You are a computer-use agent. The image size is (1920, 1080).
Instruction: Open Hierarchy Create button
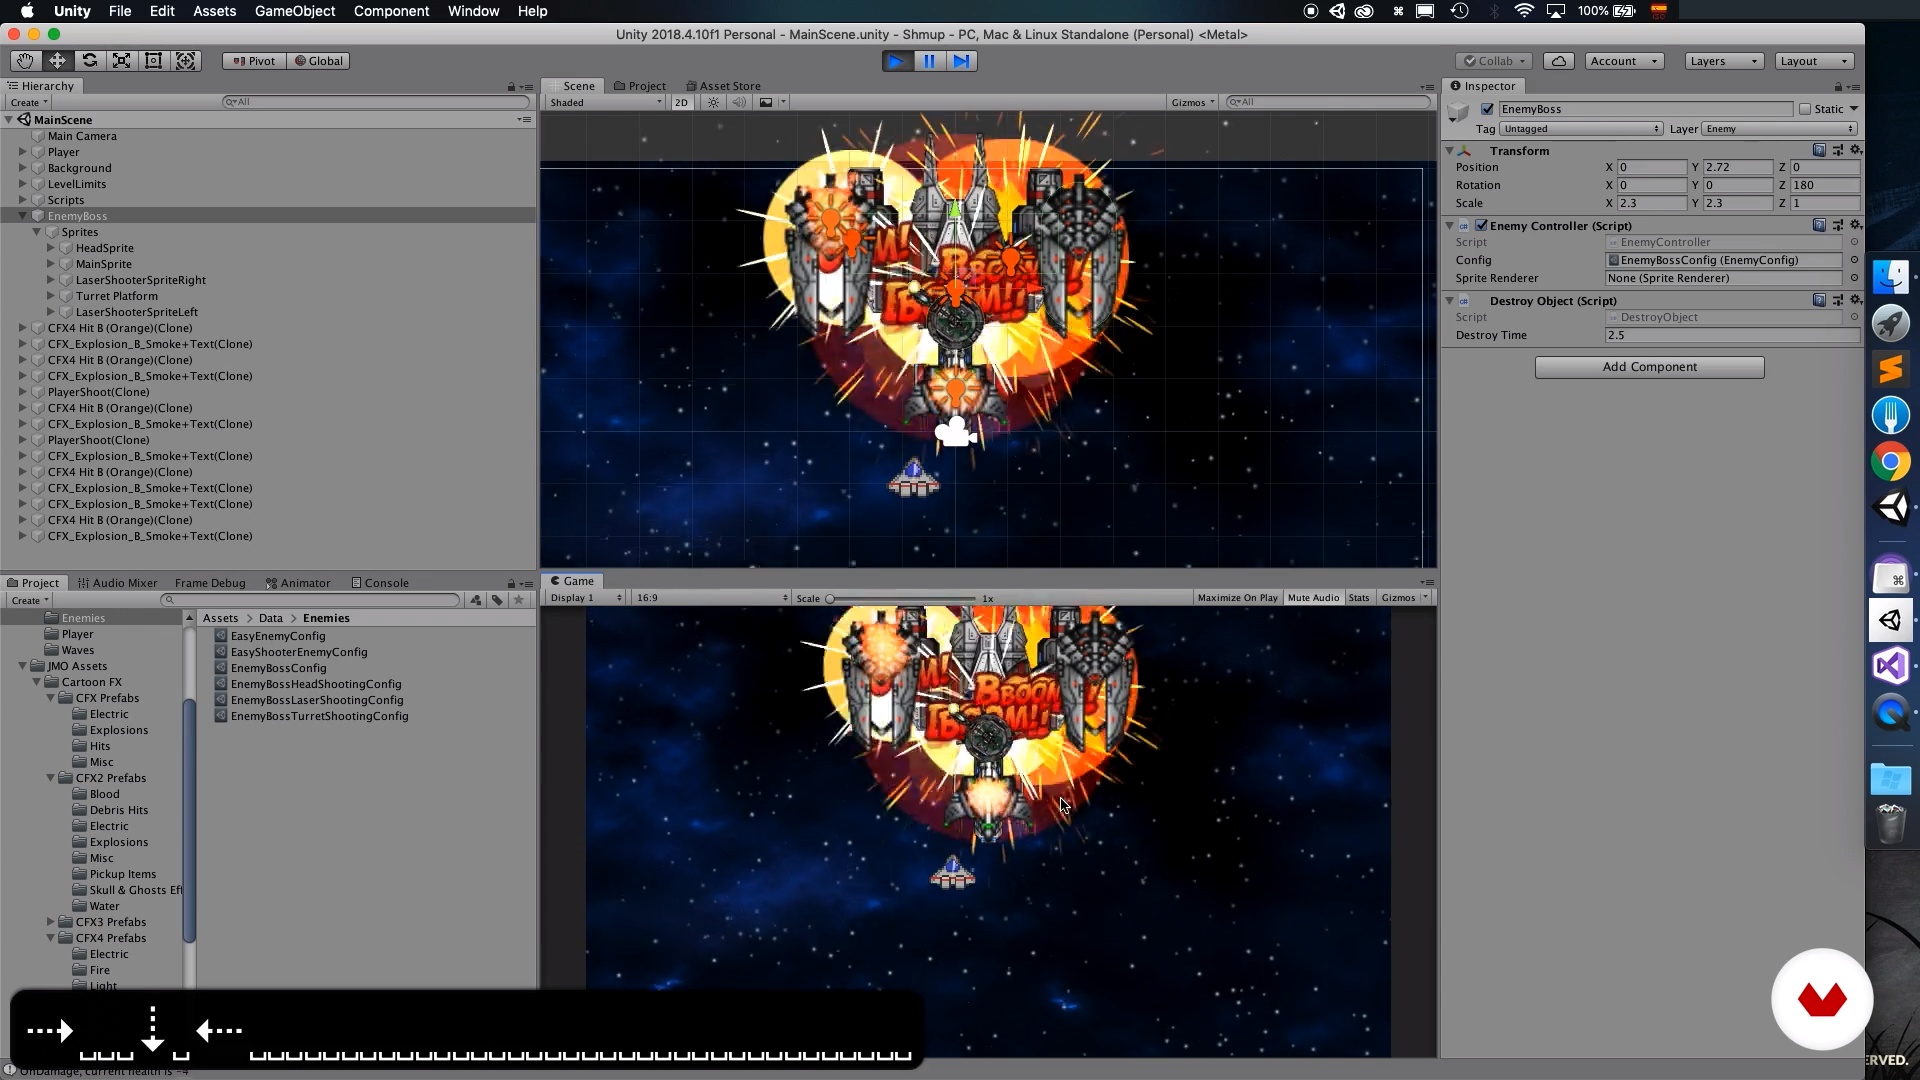pos(28,103)
